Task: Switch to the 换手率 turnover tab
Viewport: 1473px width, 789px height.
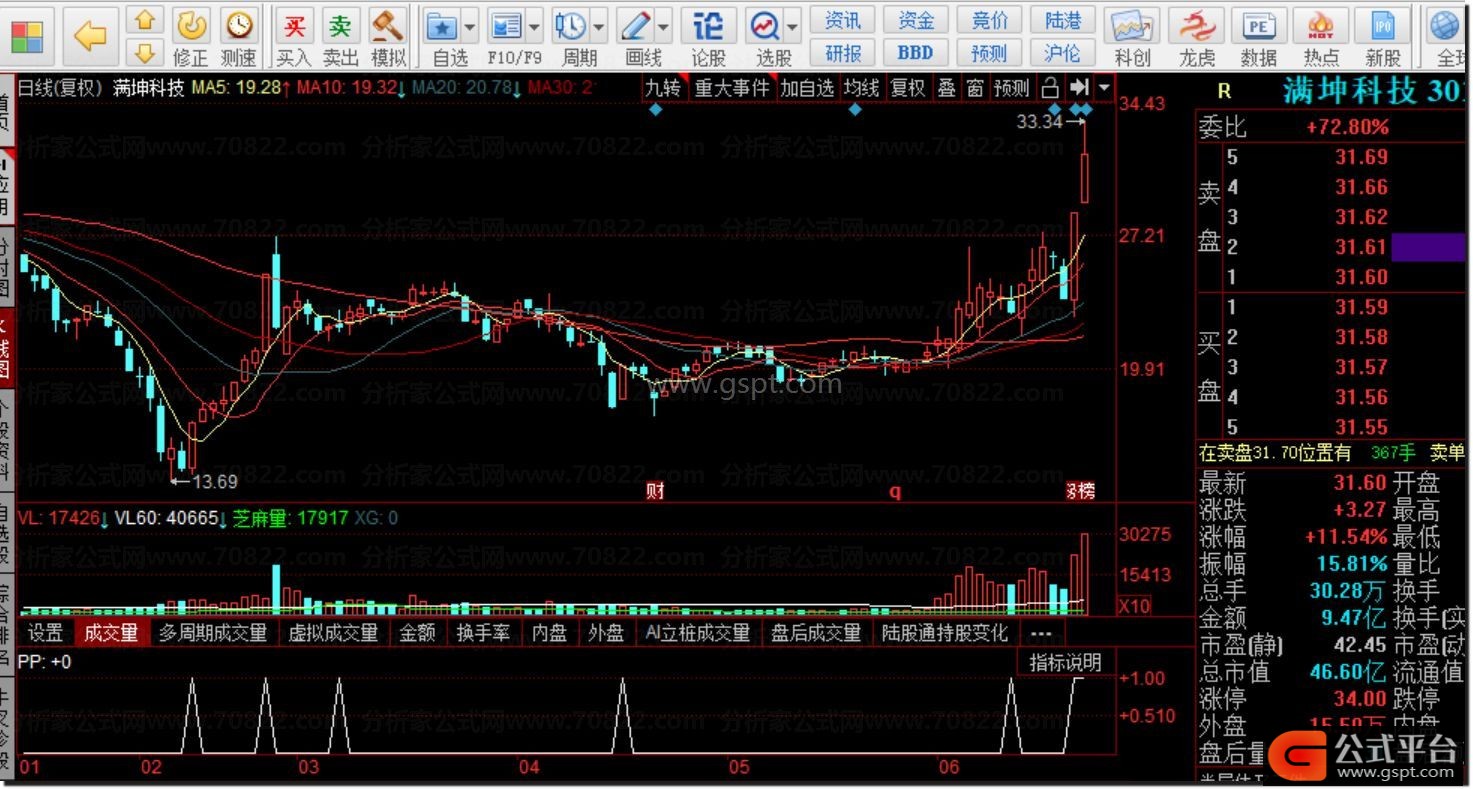Action: [x=483, y=633]
